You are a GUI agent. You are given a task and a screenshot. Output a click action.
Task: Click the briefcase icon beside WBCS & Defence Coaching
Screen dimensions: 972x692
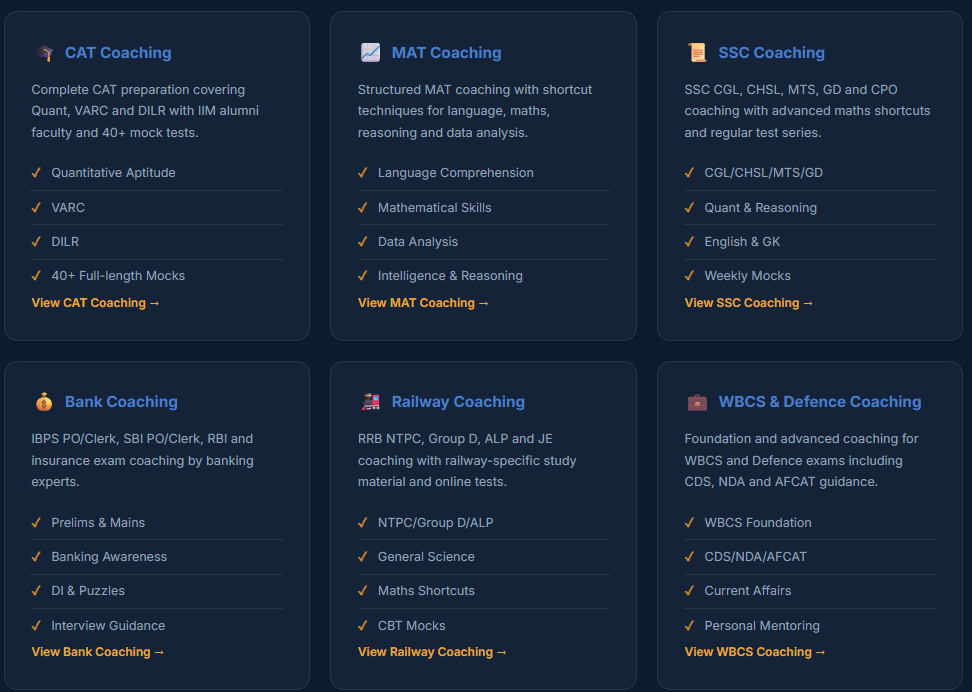tap(697, 402)
